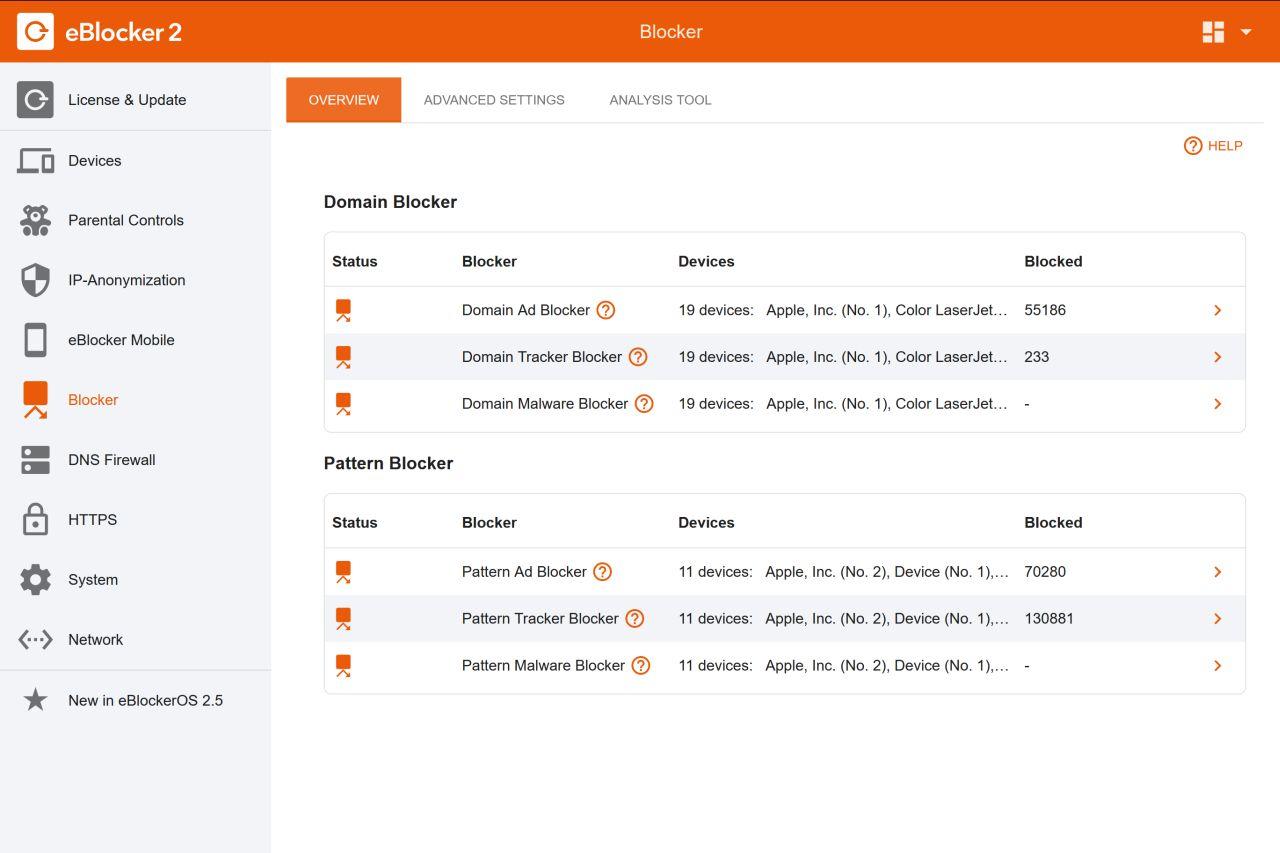Expand the Domain Malware Blocker row chevron

pos(1217,404)
